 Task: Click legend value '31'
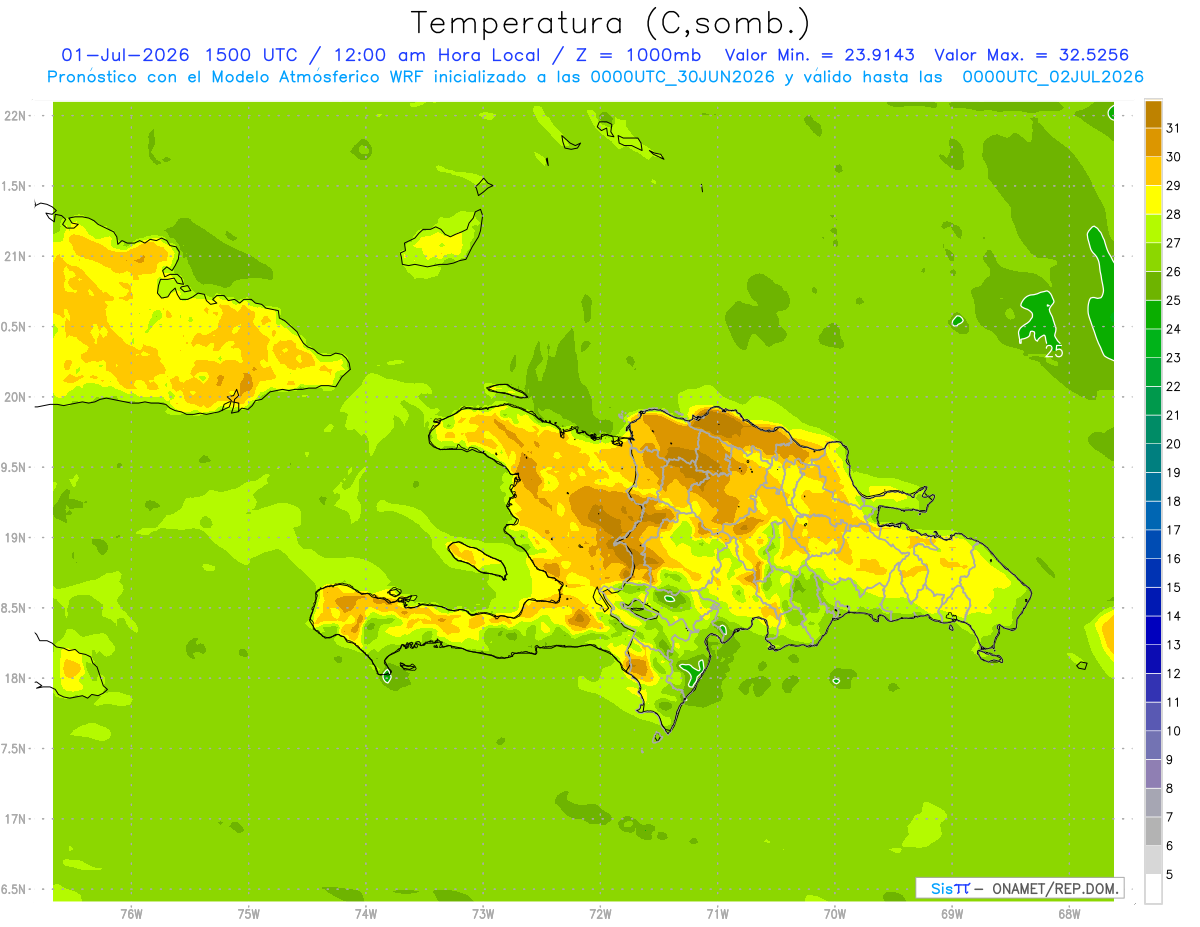click(x=1173, y=128)
